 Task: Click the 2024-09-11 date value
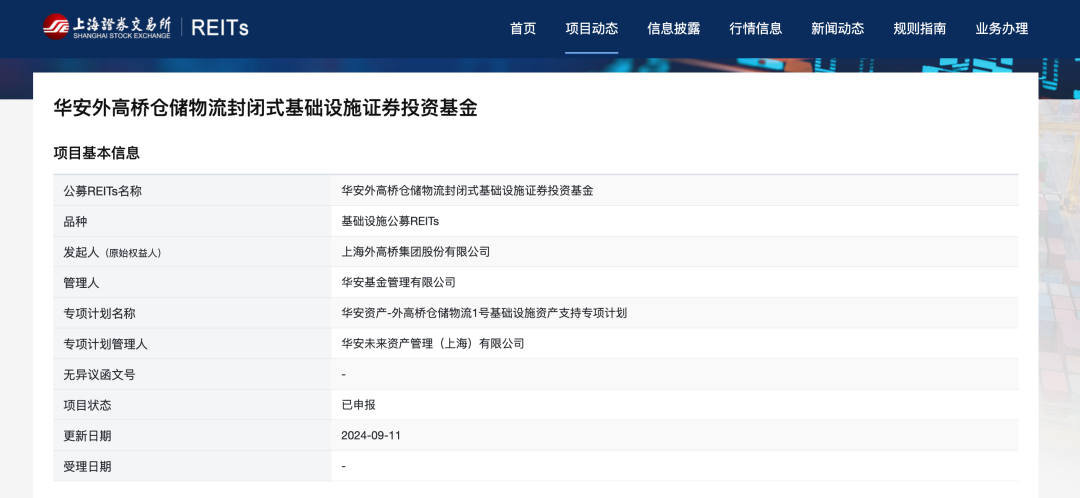pos(371,435)
